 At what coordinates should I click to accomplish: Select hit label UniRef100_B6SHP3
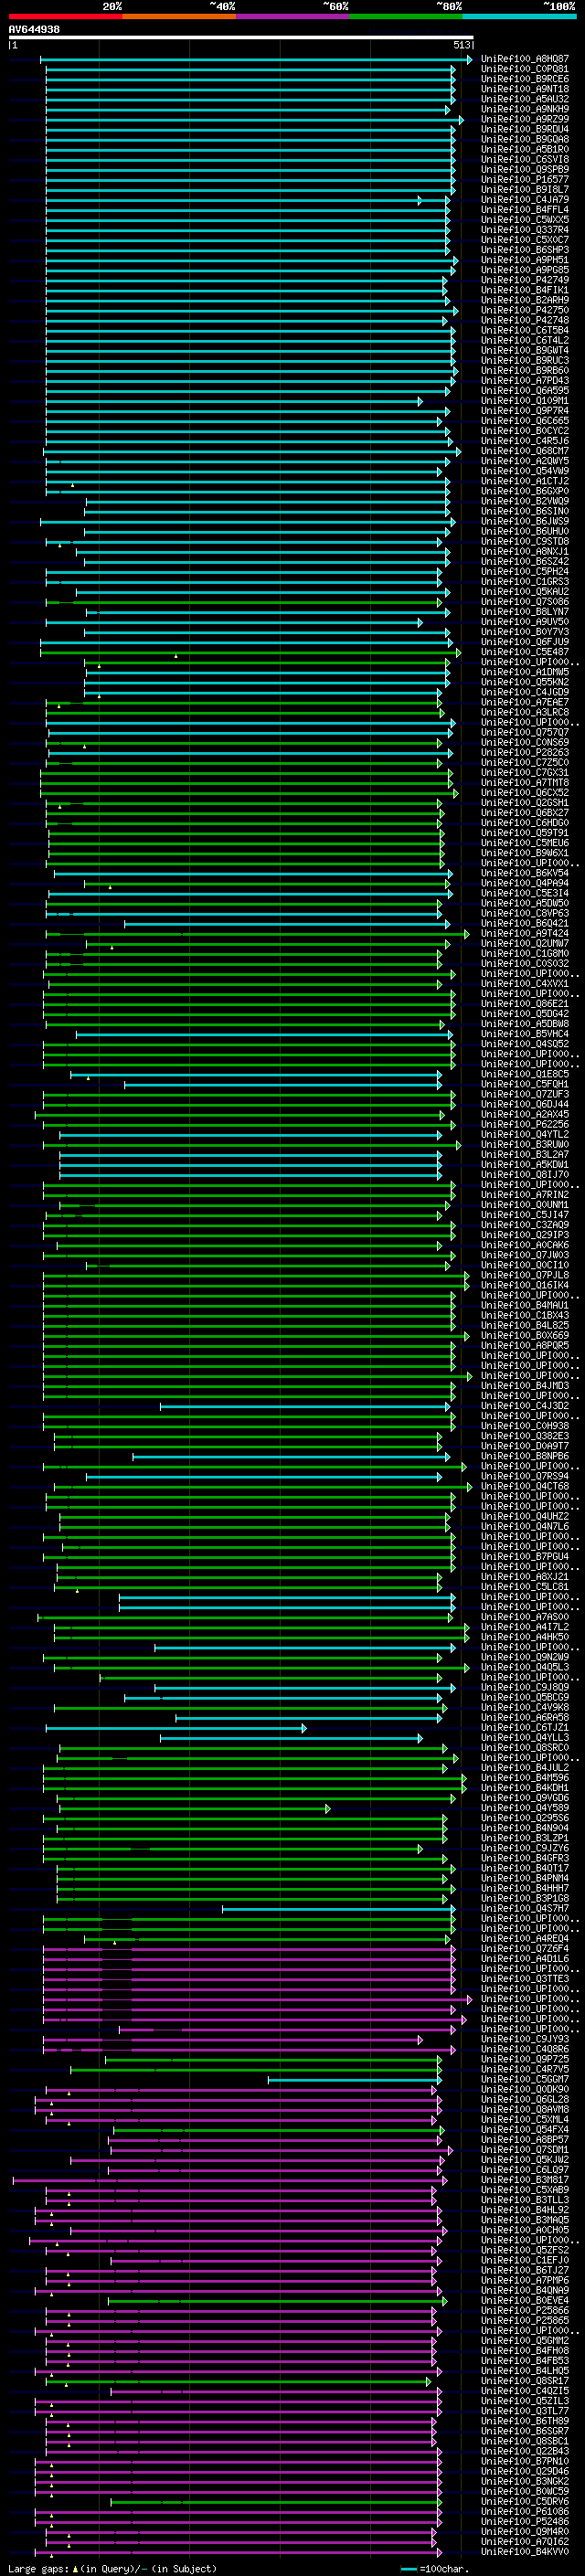click(525, 250)
